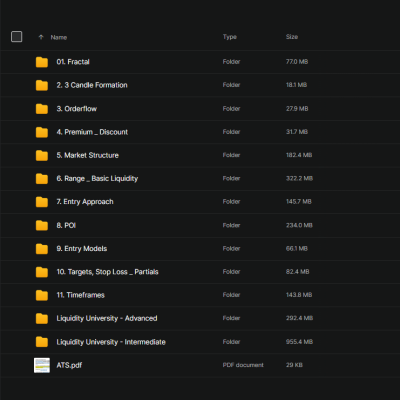Click Folder type in the 8. POI row

click(x=231, y=225)
